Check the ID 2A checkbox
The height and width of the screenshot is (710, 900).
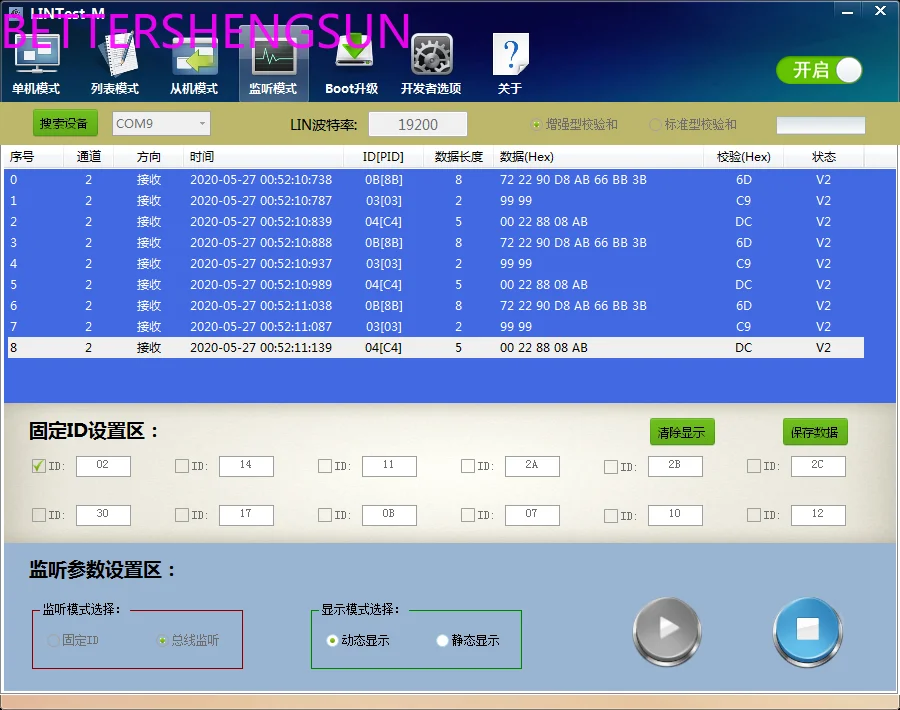467,466
